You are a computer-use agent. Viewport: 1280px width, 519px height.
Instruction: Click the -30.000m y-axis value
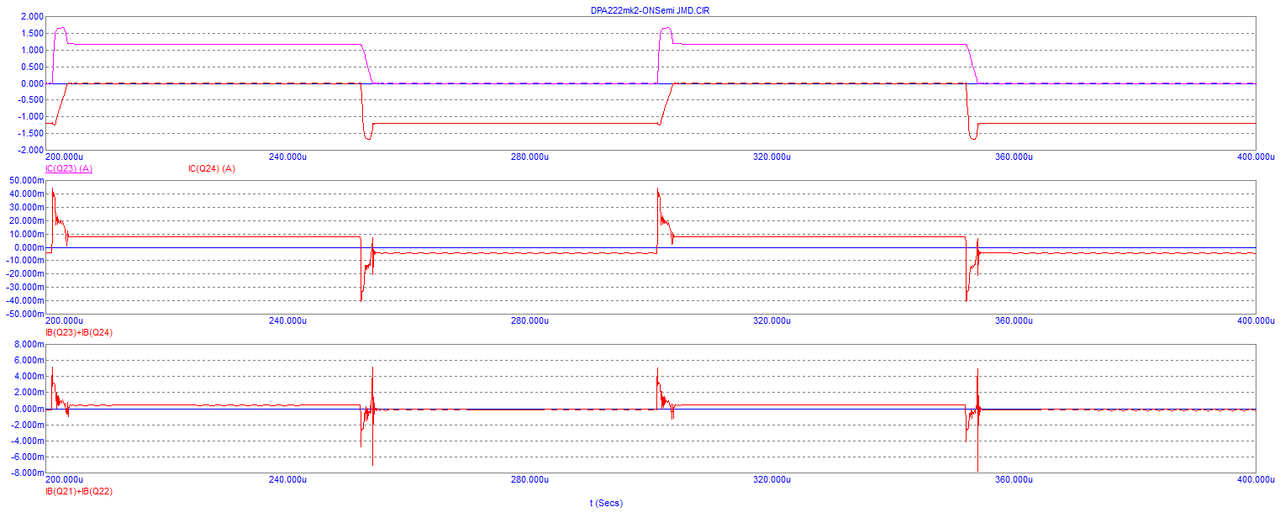coord(23,287)
